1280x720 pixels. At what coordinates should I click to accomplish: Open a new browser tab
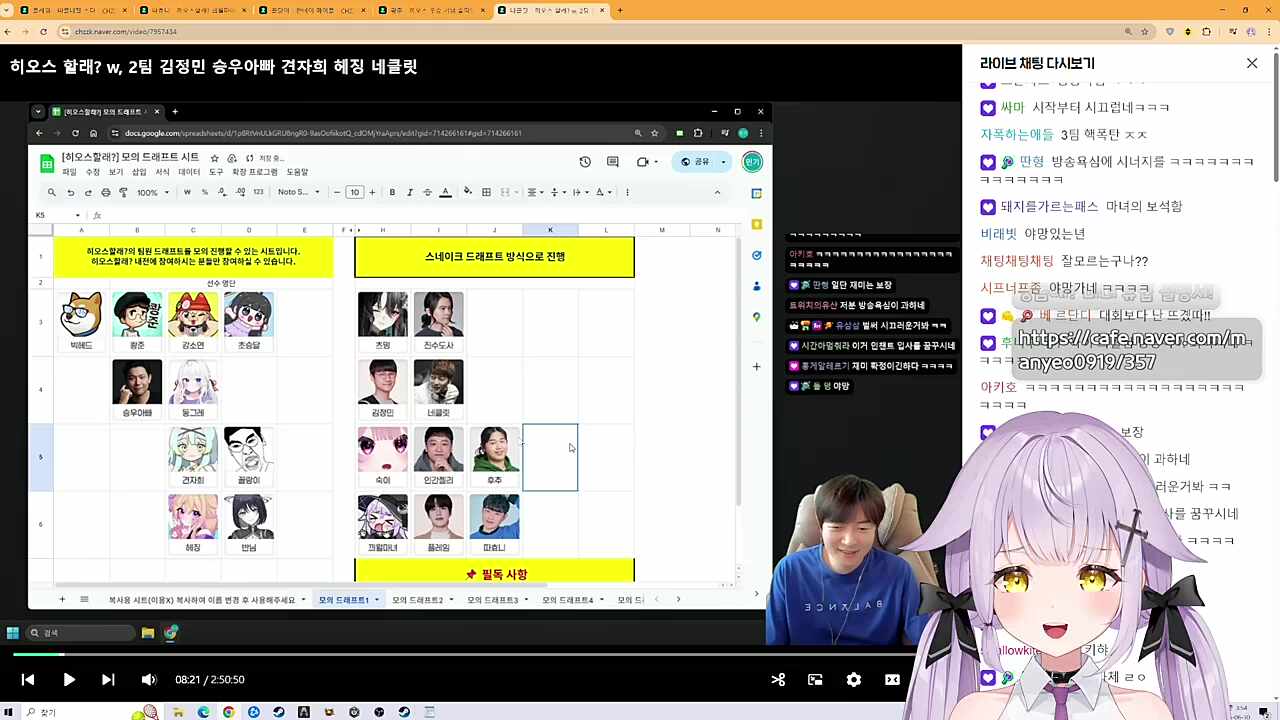620,10
